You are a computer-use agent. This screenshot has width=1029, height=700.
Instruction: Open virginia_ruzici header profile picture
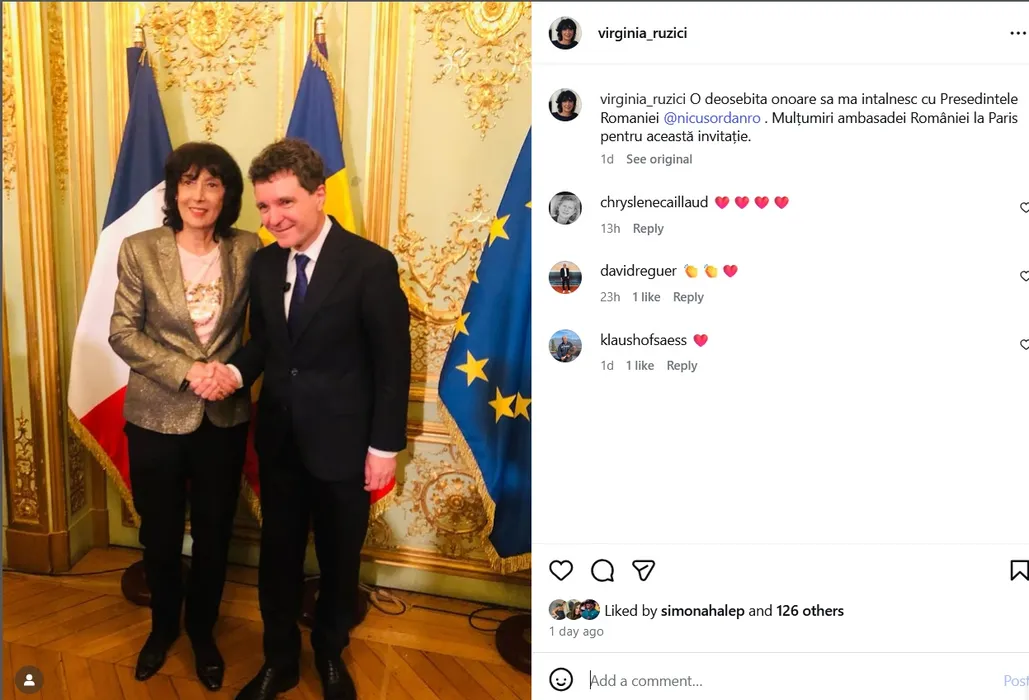565,33
